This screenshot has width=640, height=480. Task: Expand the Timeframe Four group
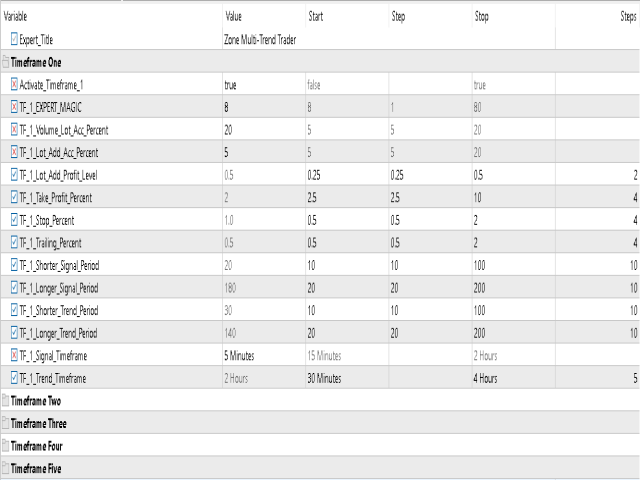pos(5,446)
